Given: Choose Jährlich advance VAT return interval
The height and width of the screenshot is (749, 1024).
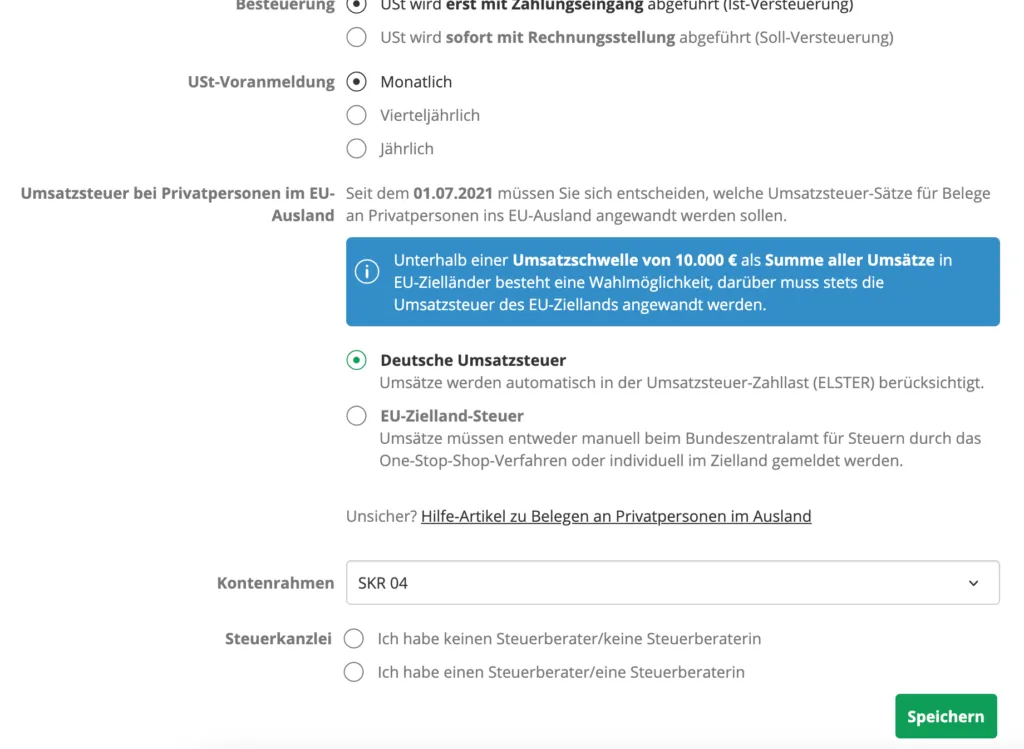Looking at the screenshot, I should [x=356, y=148].
